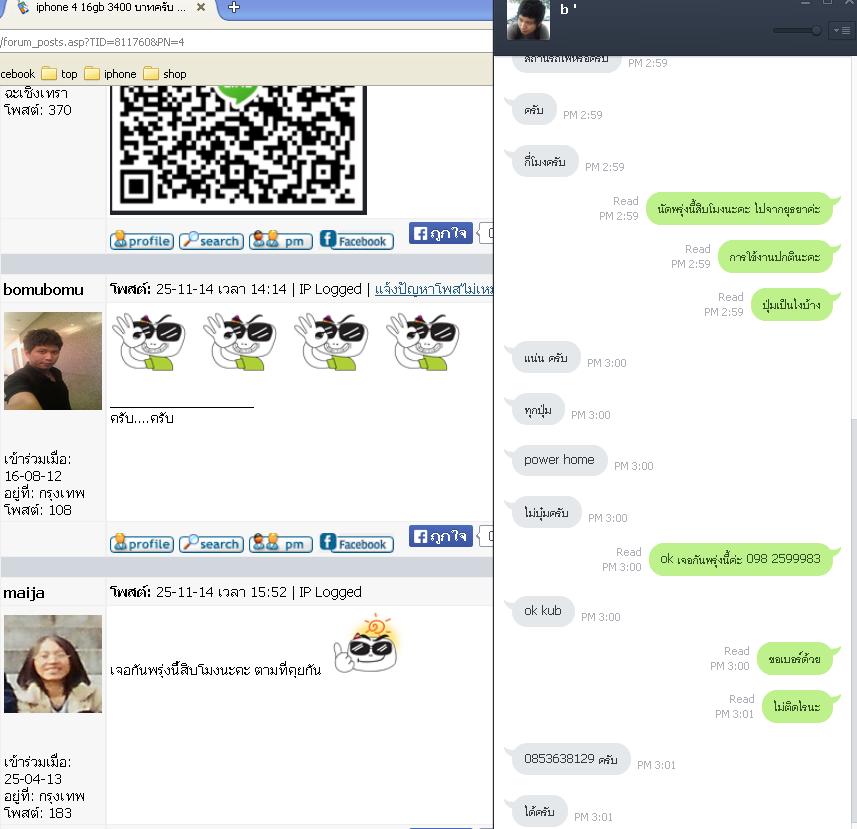Click first sunglasses sticker in bomubomu post
This screenshot has width=857, height=829.
(149, 342)
